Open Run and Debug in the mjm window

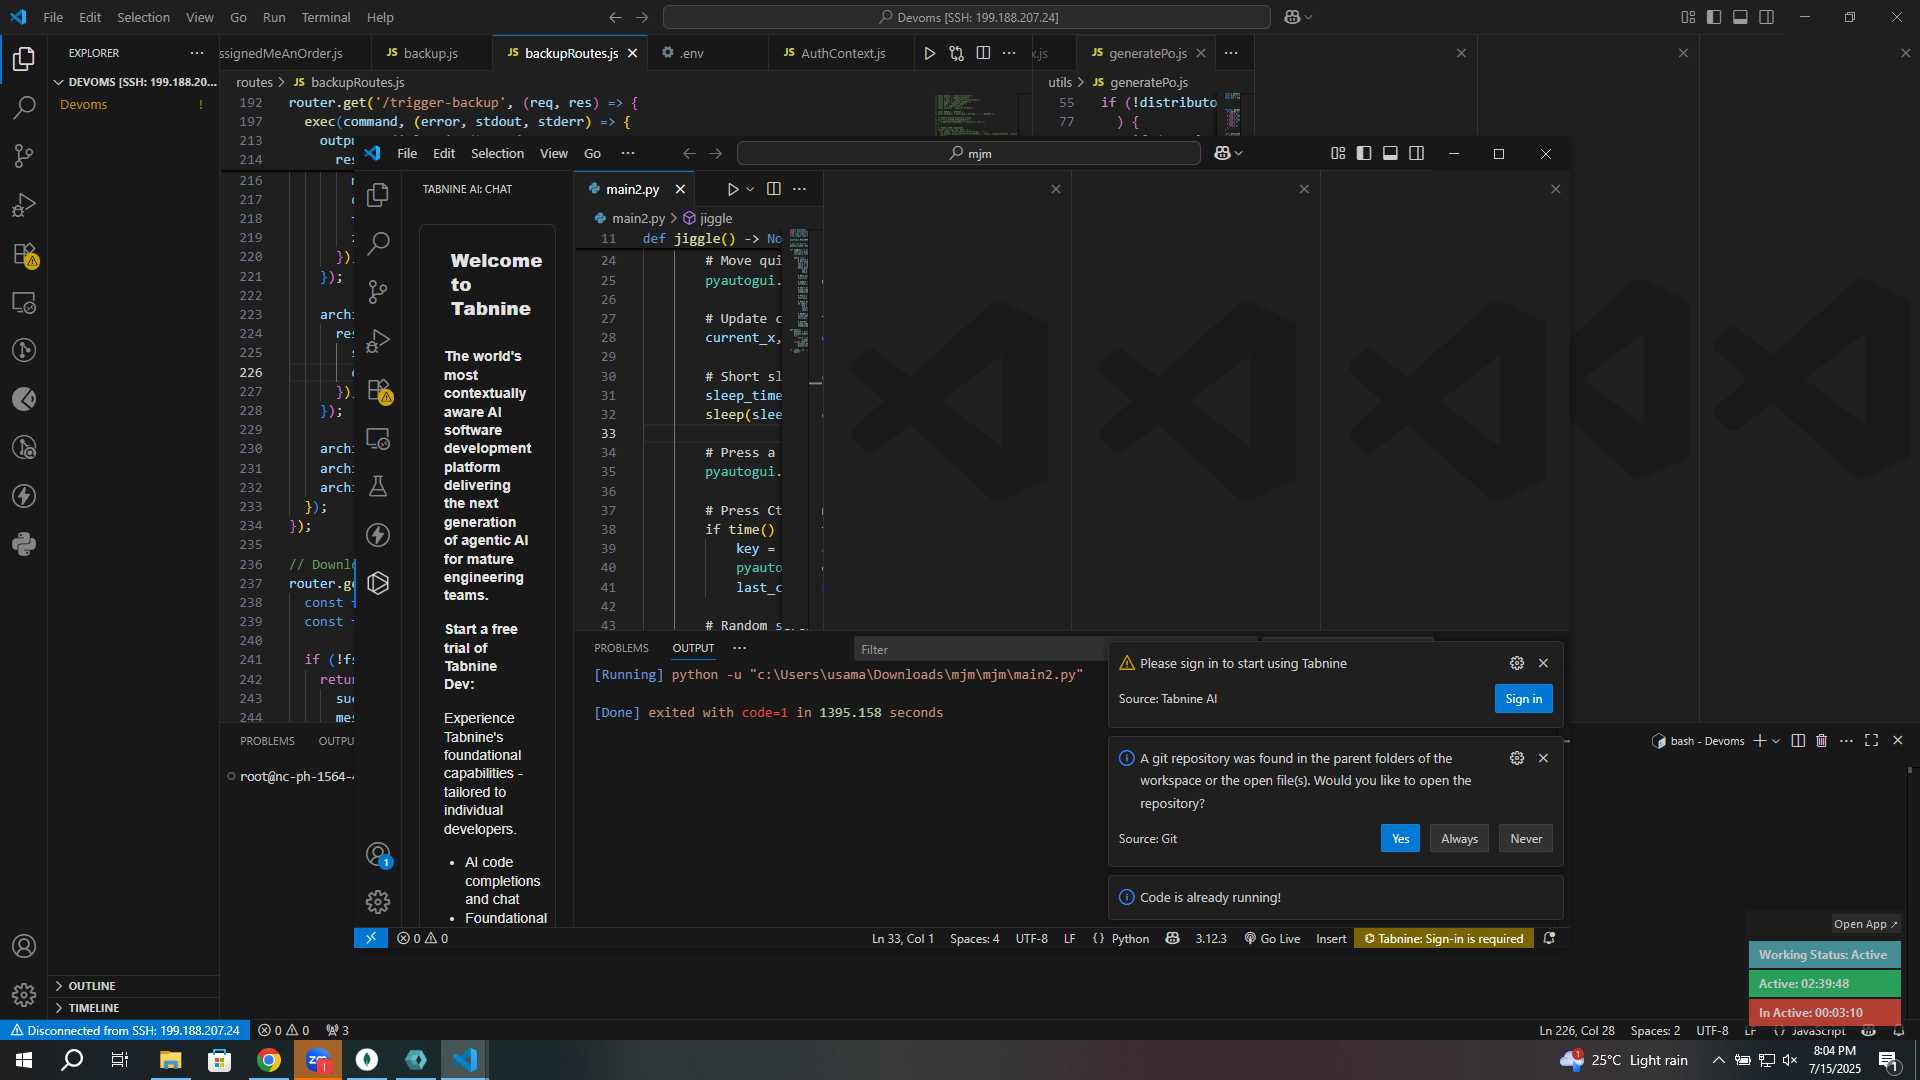(378, 341)
